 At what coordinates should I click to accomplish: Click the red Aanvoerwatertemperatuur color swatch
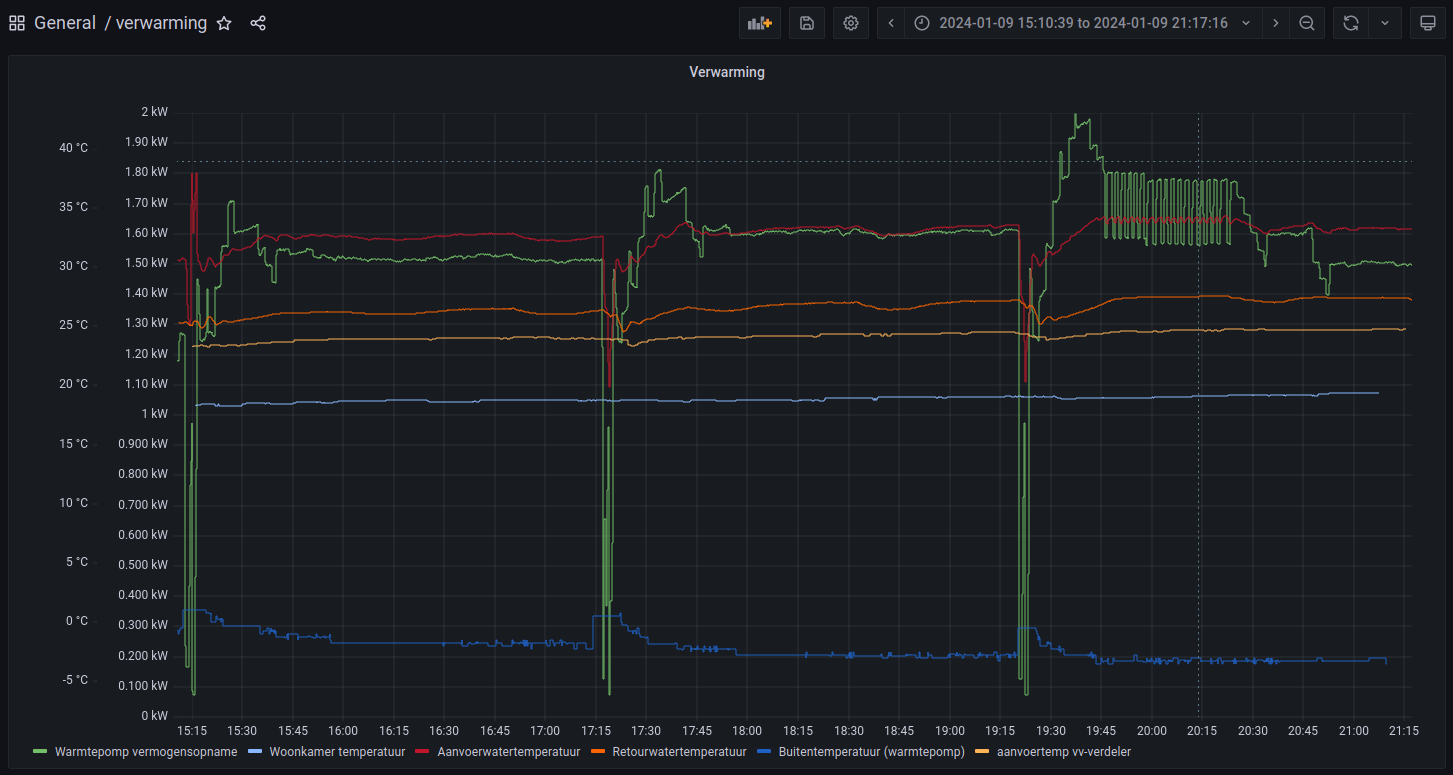tap(421, 751)
